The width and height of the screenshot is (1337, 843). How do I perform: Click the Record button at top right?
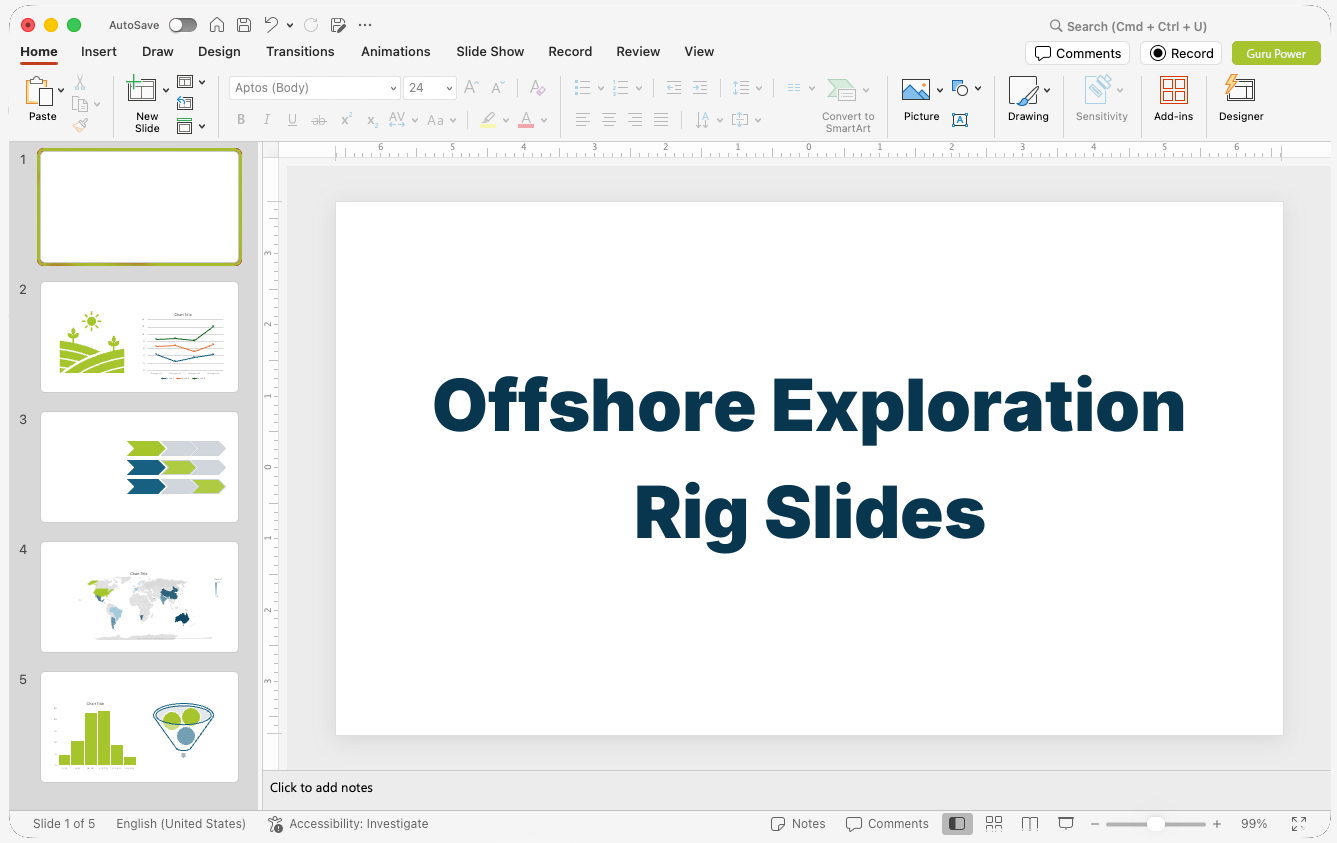click(x=1181, y=53)
